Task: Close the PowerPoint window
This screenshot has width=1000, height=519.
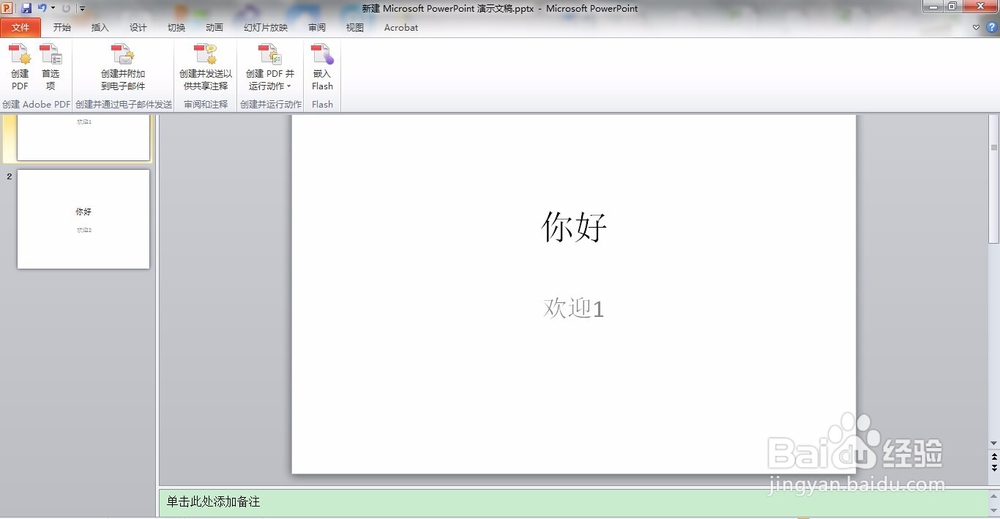Action: [980, 6]
